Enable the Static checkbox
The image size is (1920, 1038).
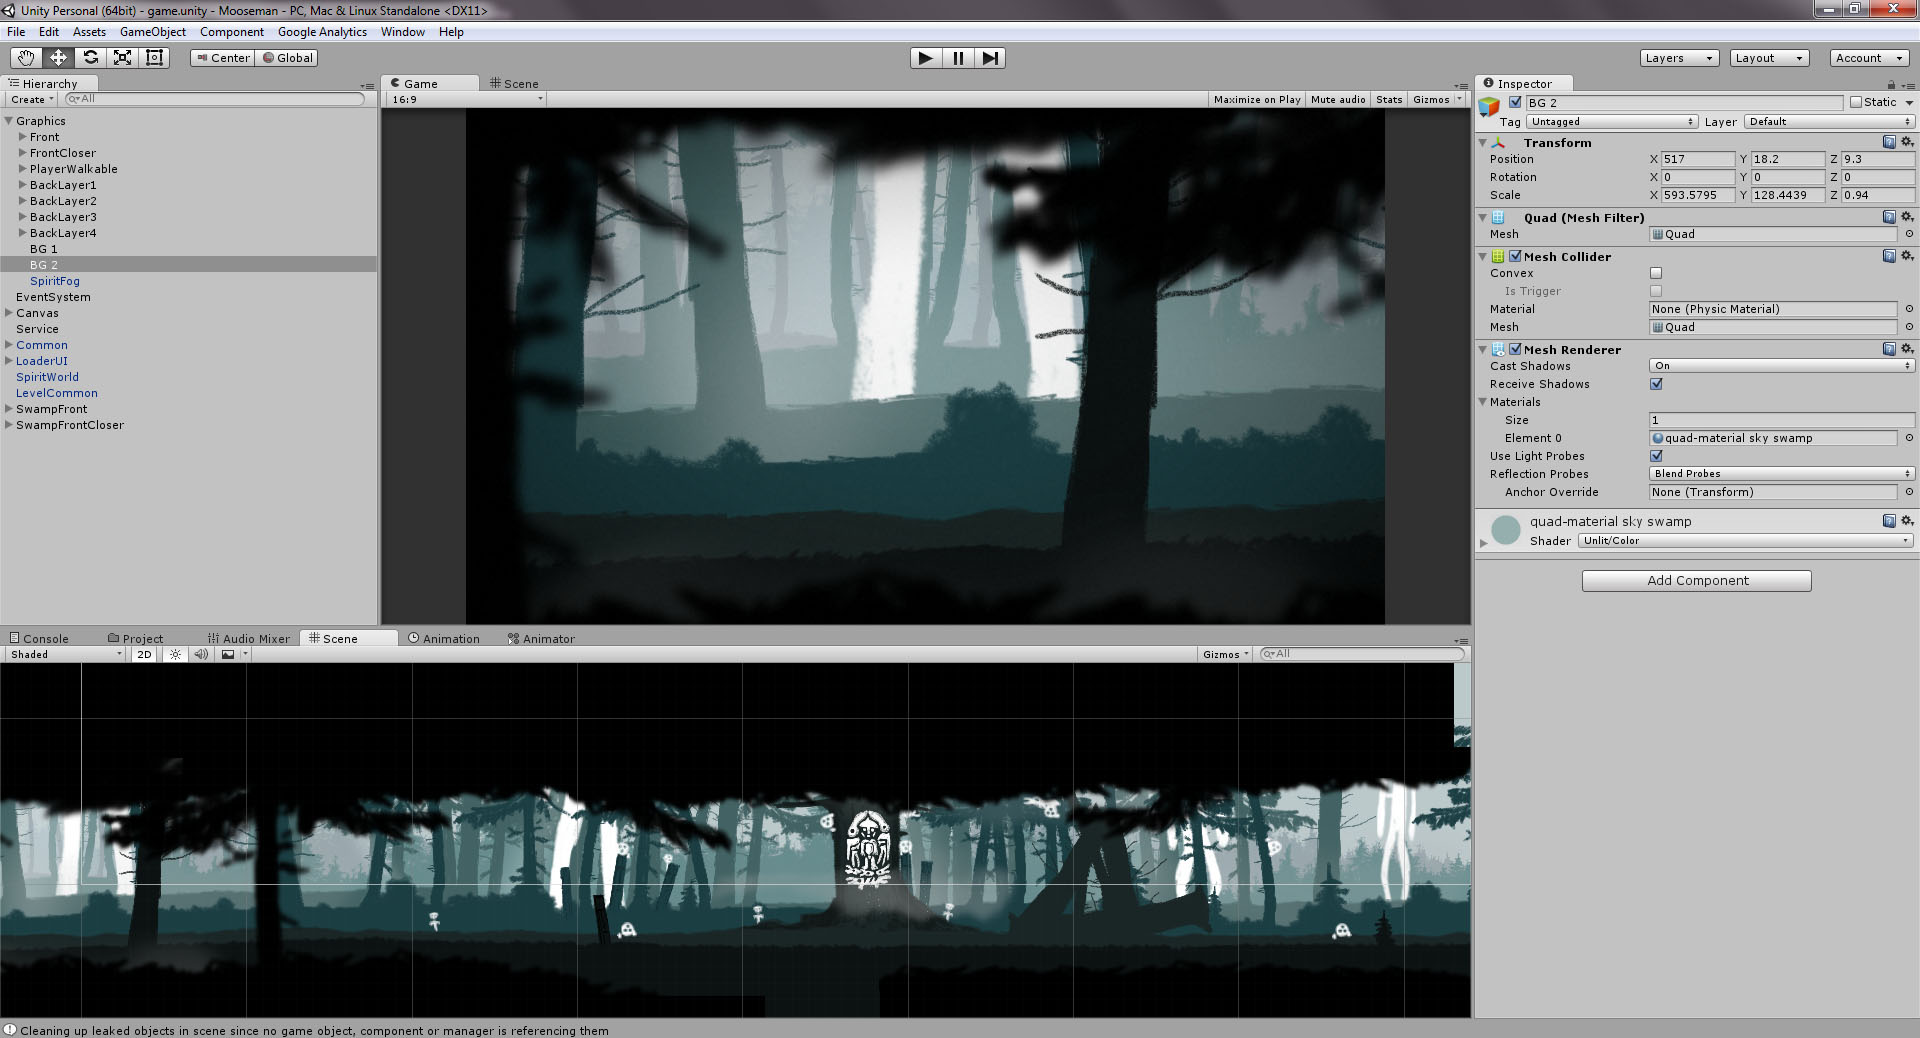click(x=1856, y=102)
